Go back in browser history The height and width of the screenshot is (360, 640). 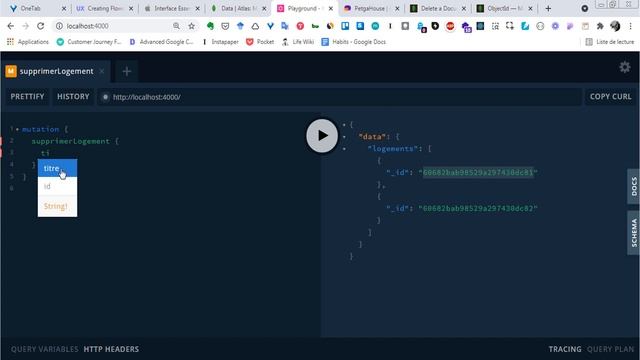point(11,26)
